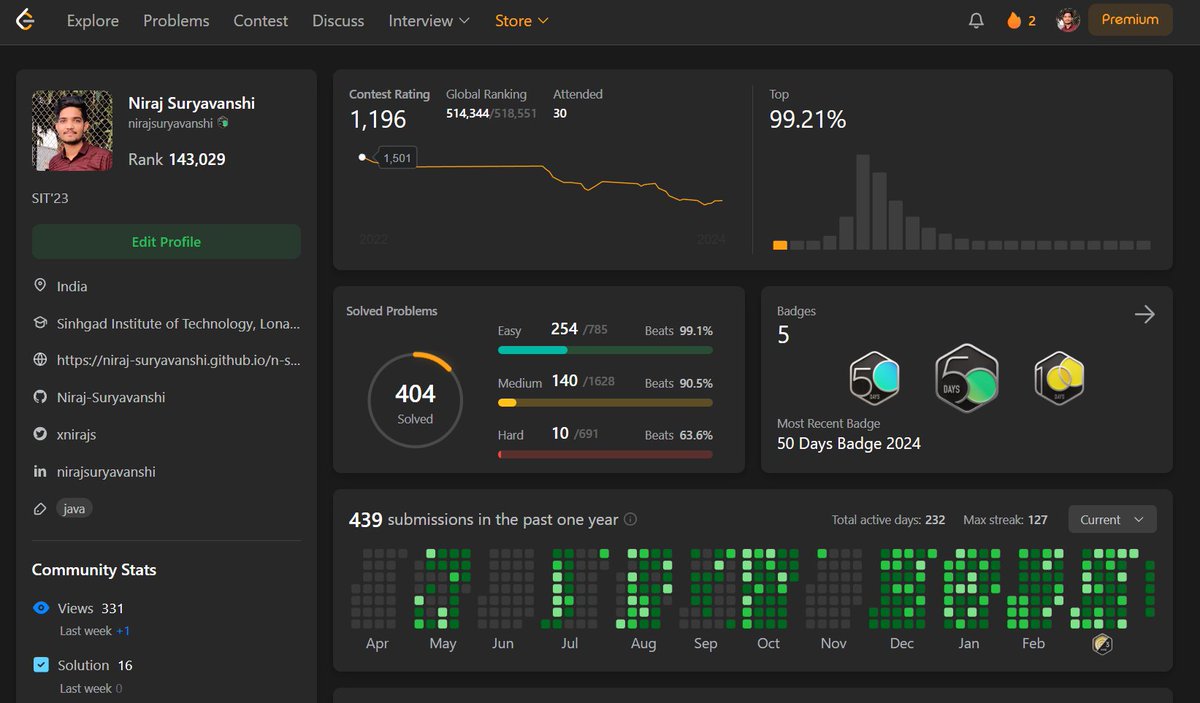The image size is (1200, 703).
Task: Click the Contest Rating value 1,196
Action: tap(378, 120)
